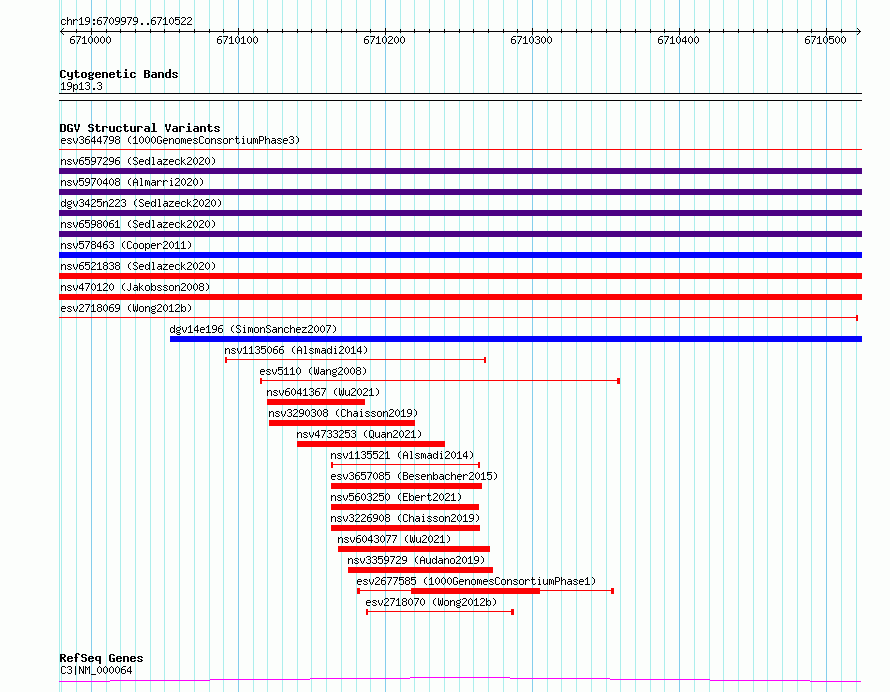Open the C3|NM_000064 RefSeq gene label

96,670
